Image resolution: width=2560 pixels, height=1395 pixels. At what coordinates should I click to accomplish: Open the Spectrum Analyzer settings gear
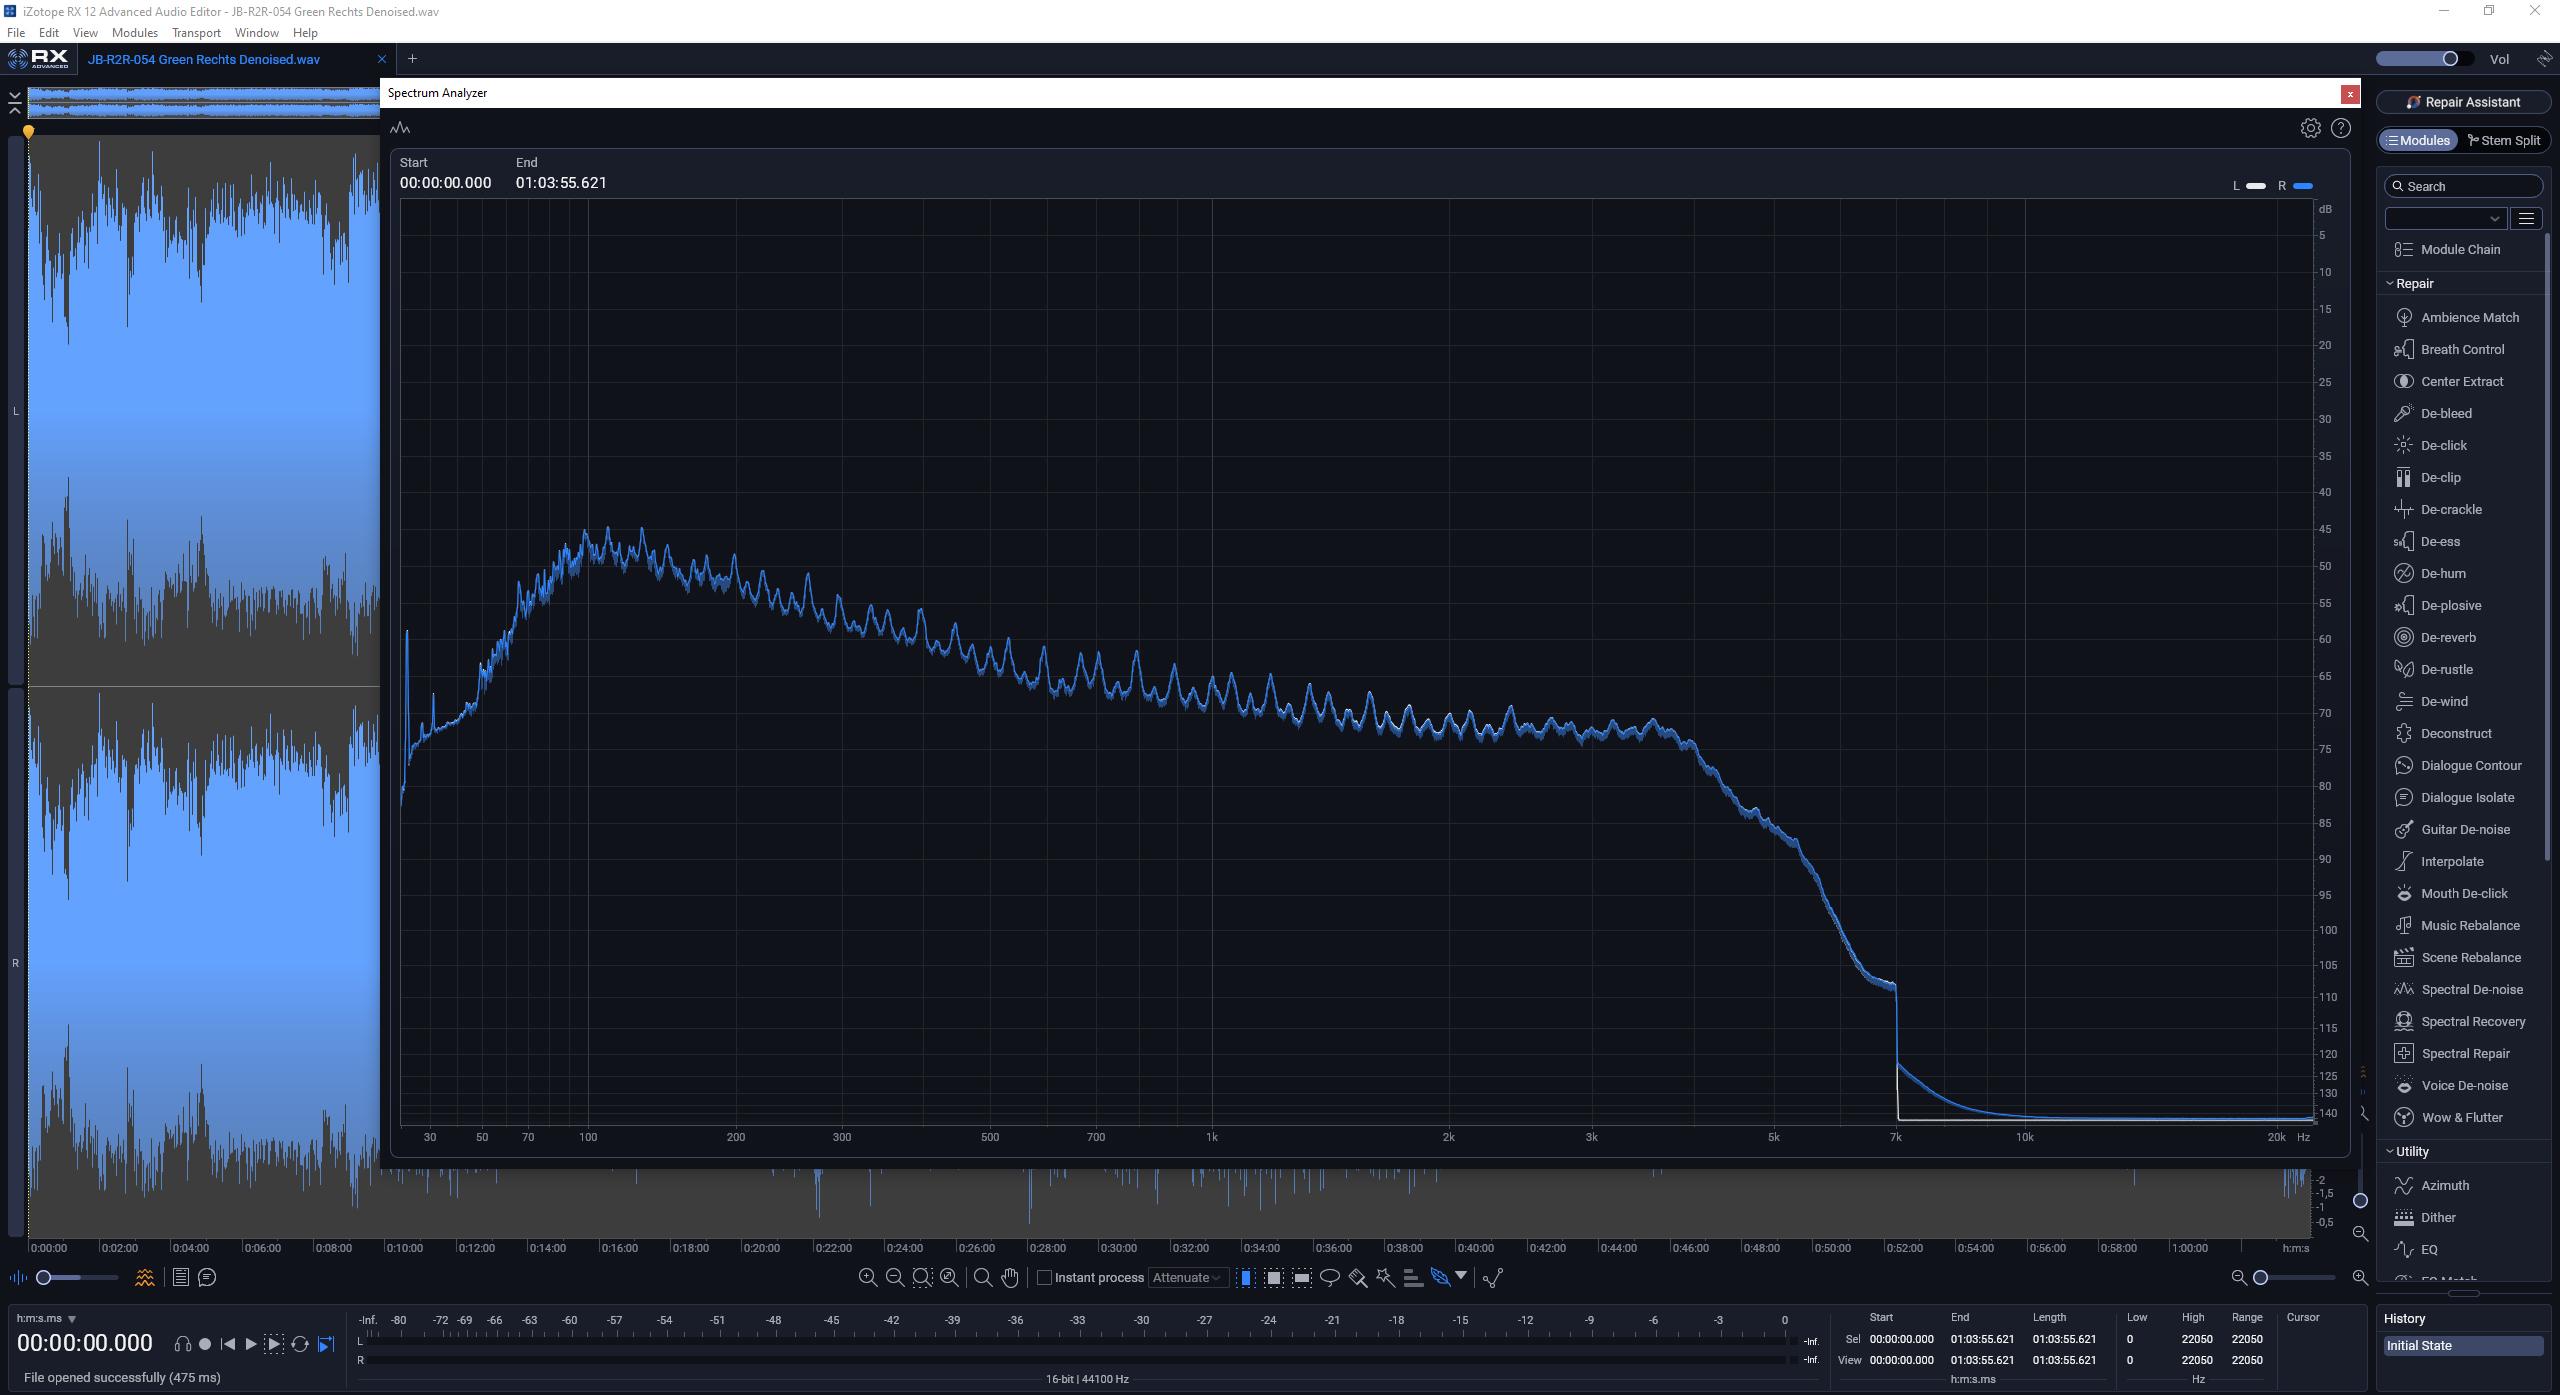pyautogui.click(x=2310, y=128)
